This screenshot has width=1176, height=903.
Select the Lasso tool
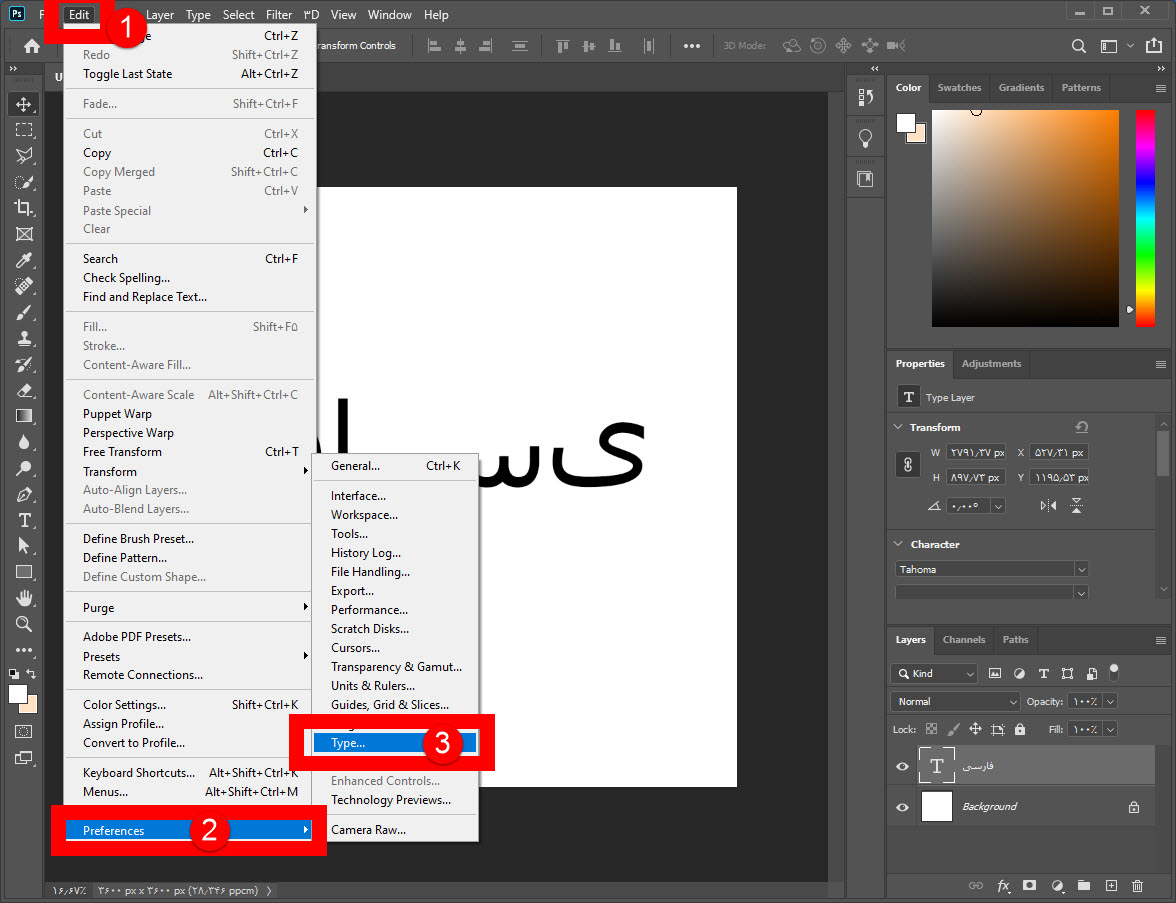(x=24, y=156)
